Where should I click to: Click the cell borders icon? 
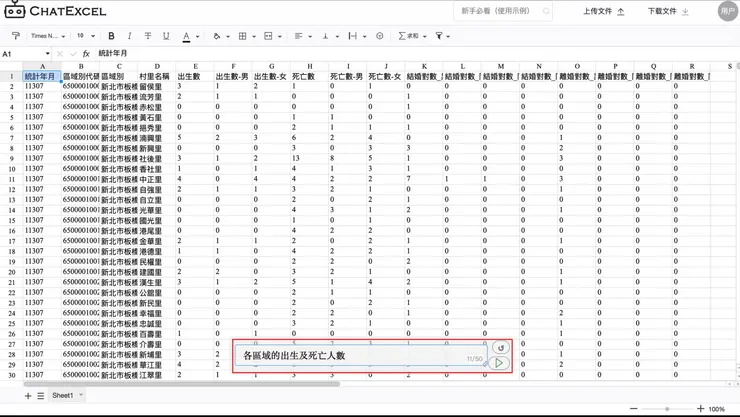[243, 36]
